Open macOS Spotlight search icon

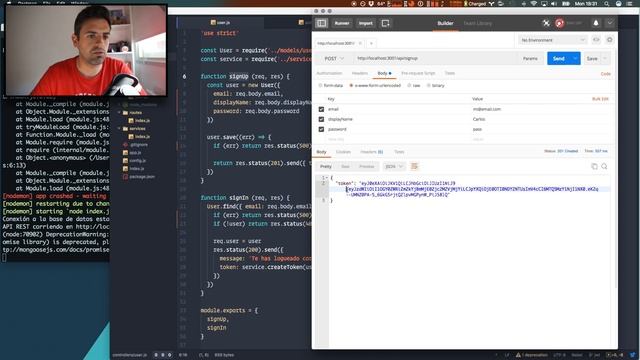pyautogui.click(x=607, y=4)
